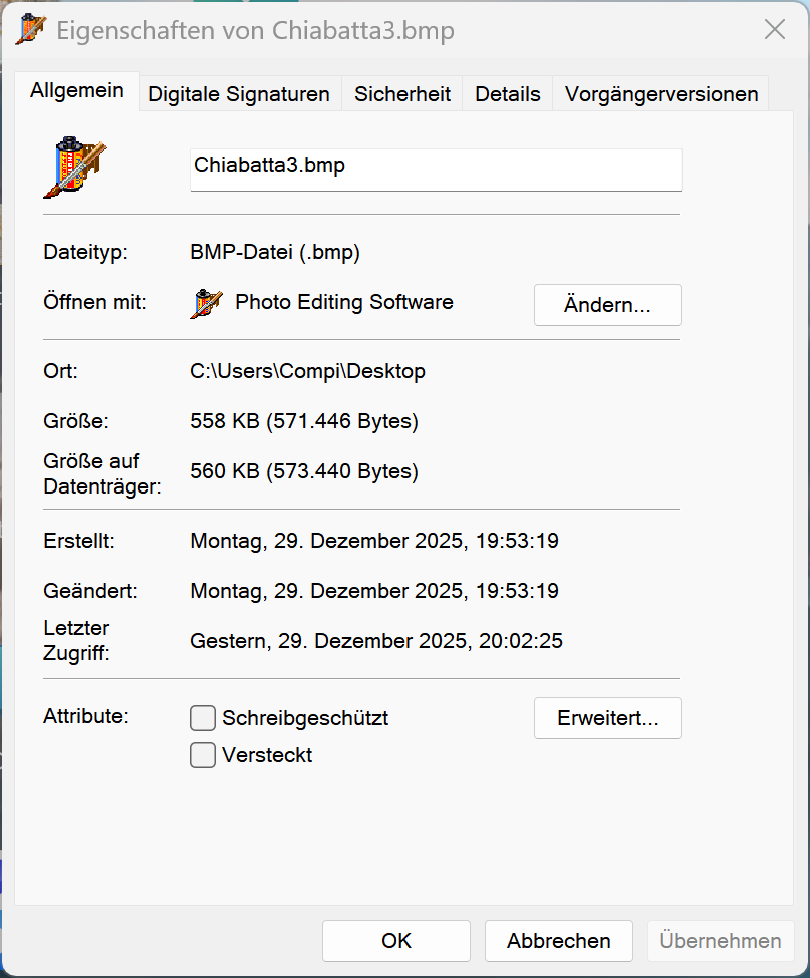810x978 pixels.
Task: Click the file name text field
Action: pyautogui.click(x=436, y=169)
